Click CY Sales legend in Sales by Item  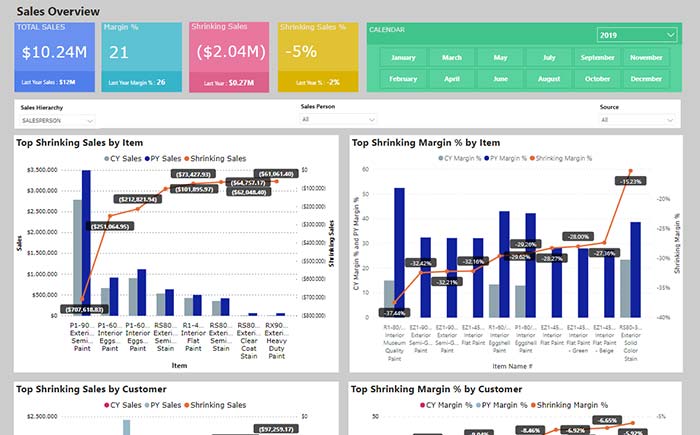pyautogui.click(x=123, y=159)
